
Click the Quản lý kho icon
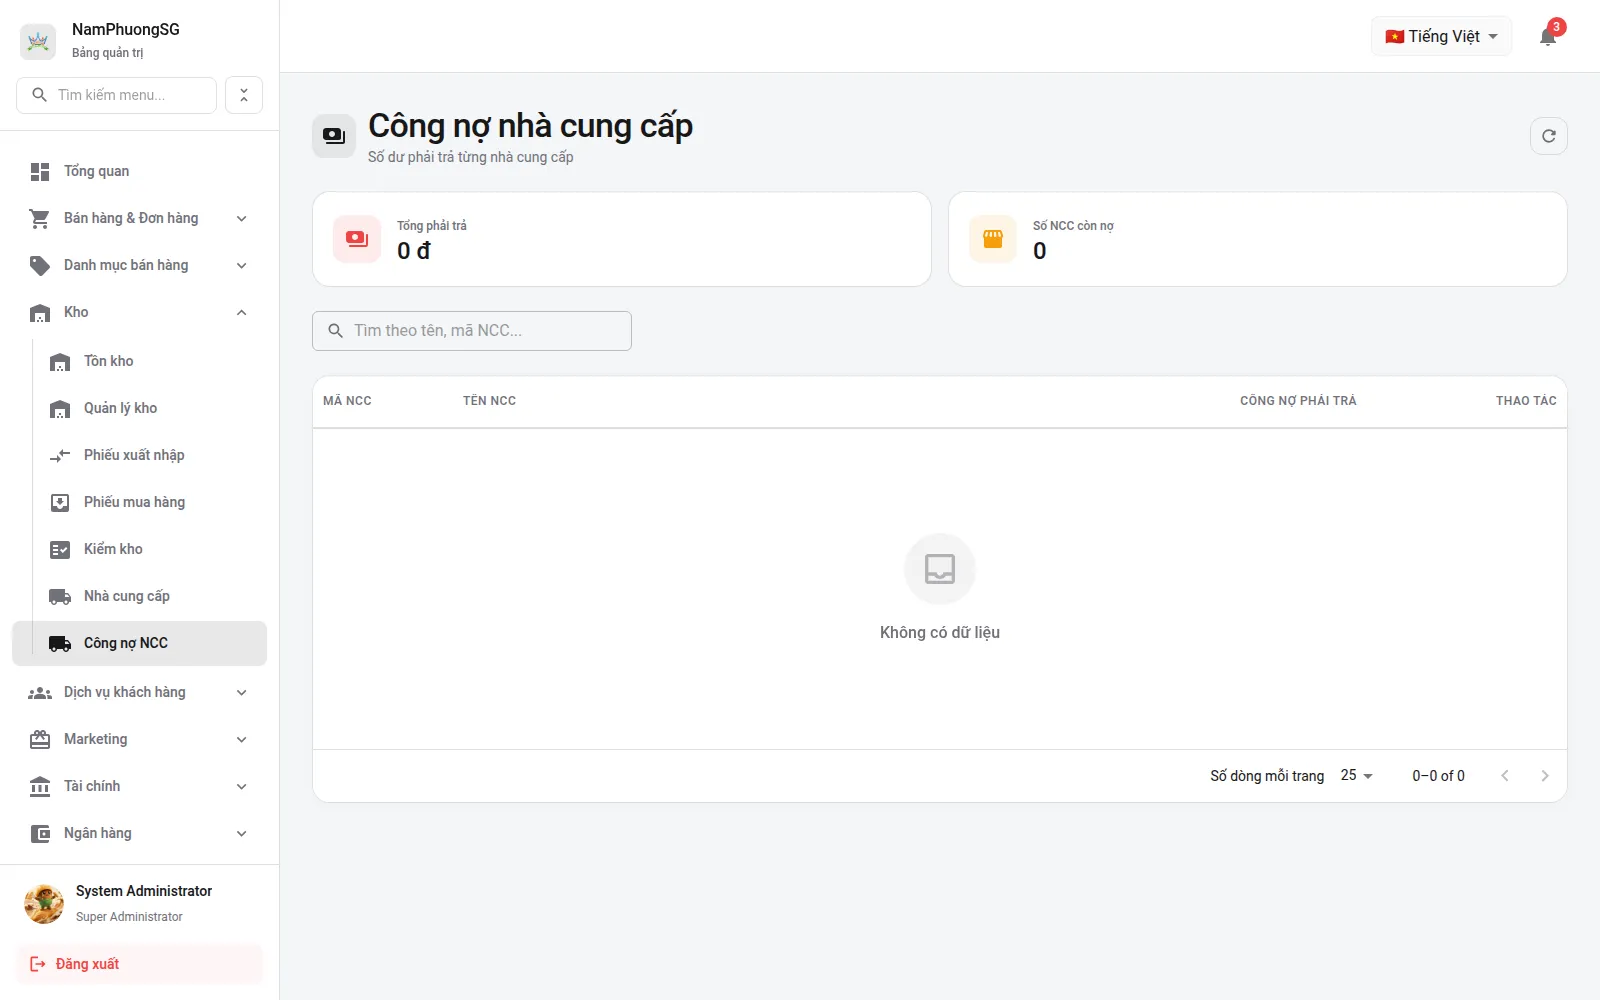pos(60,409)
